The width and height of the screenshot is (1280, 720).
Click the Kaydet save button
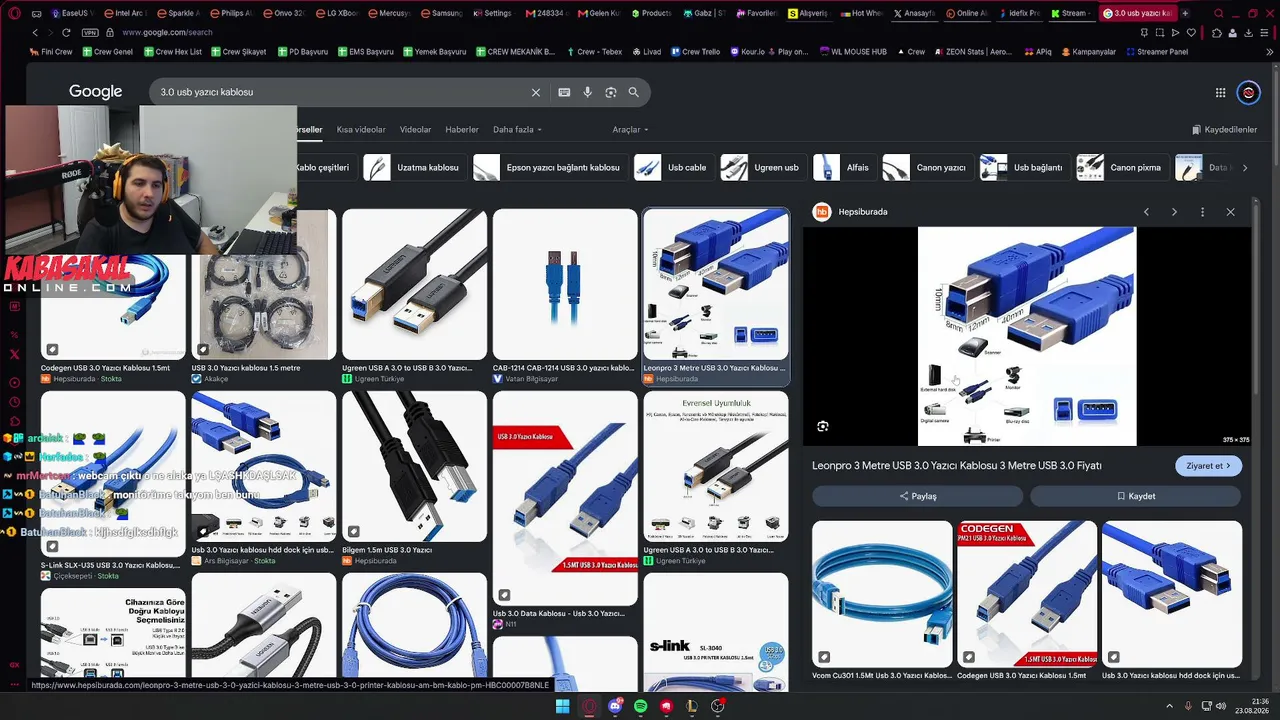(x=1135, y=496)
